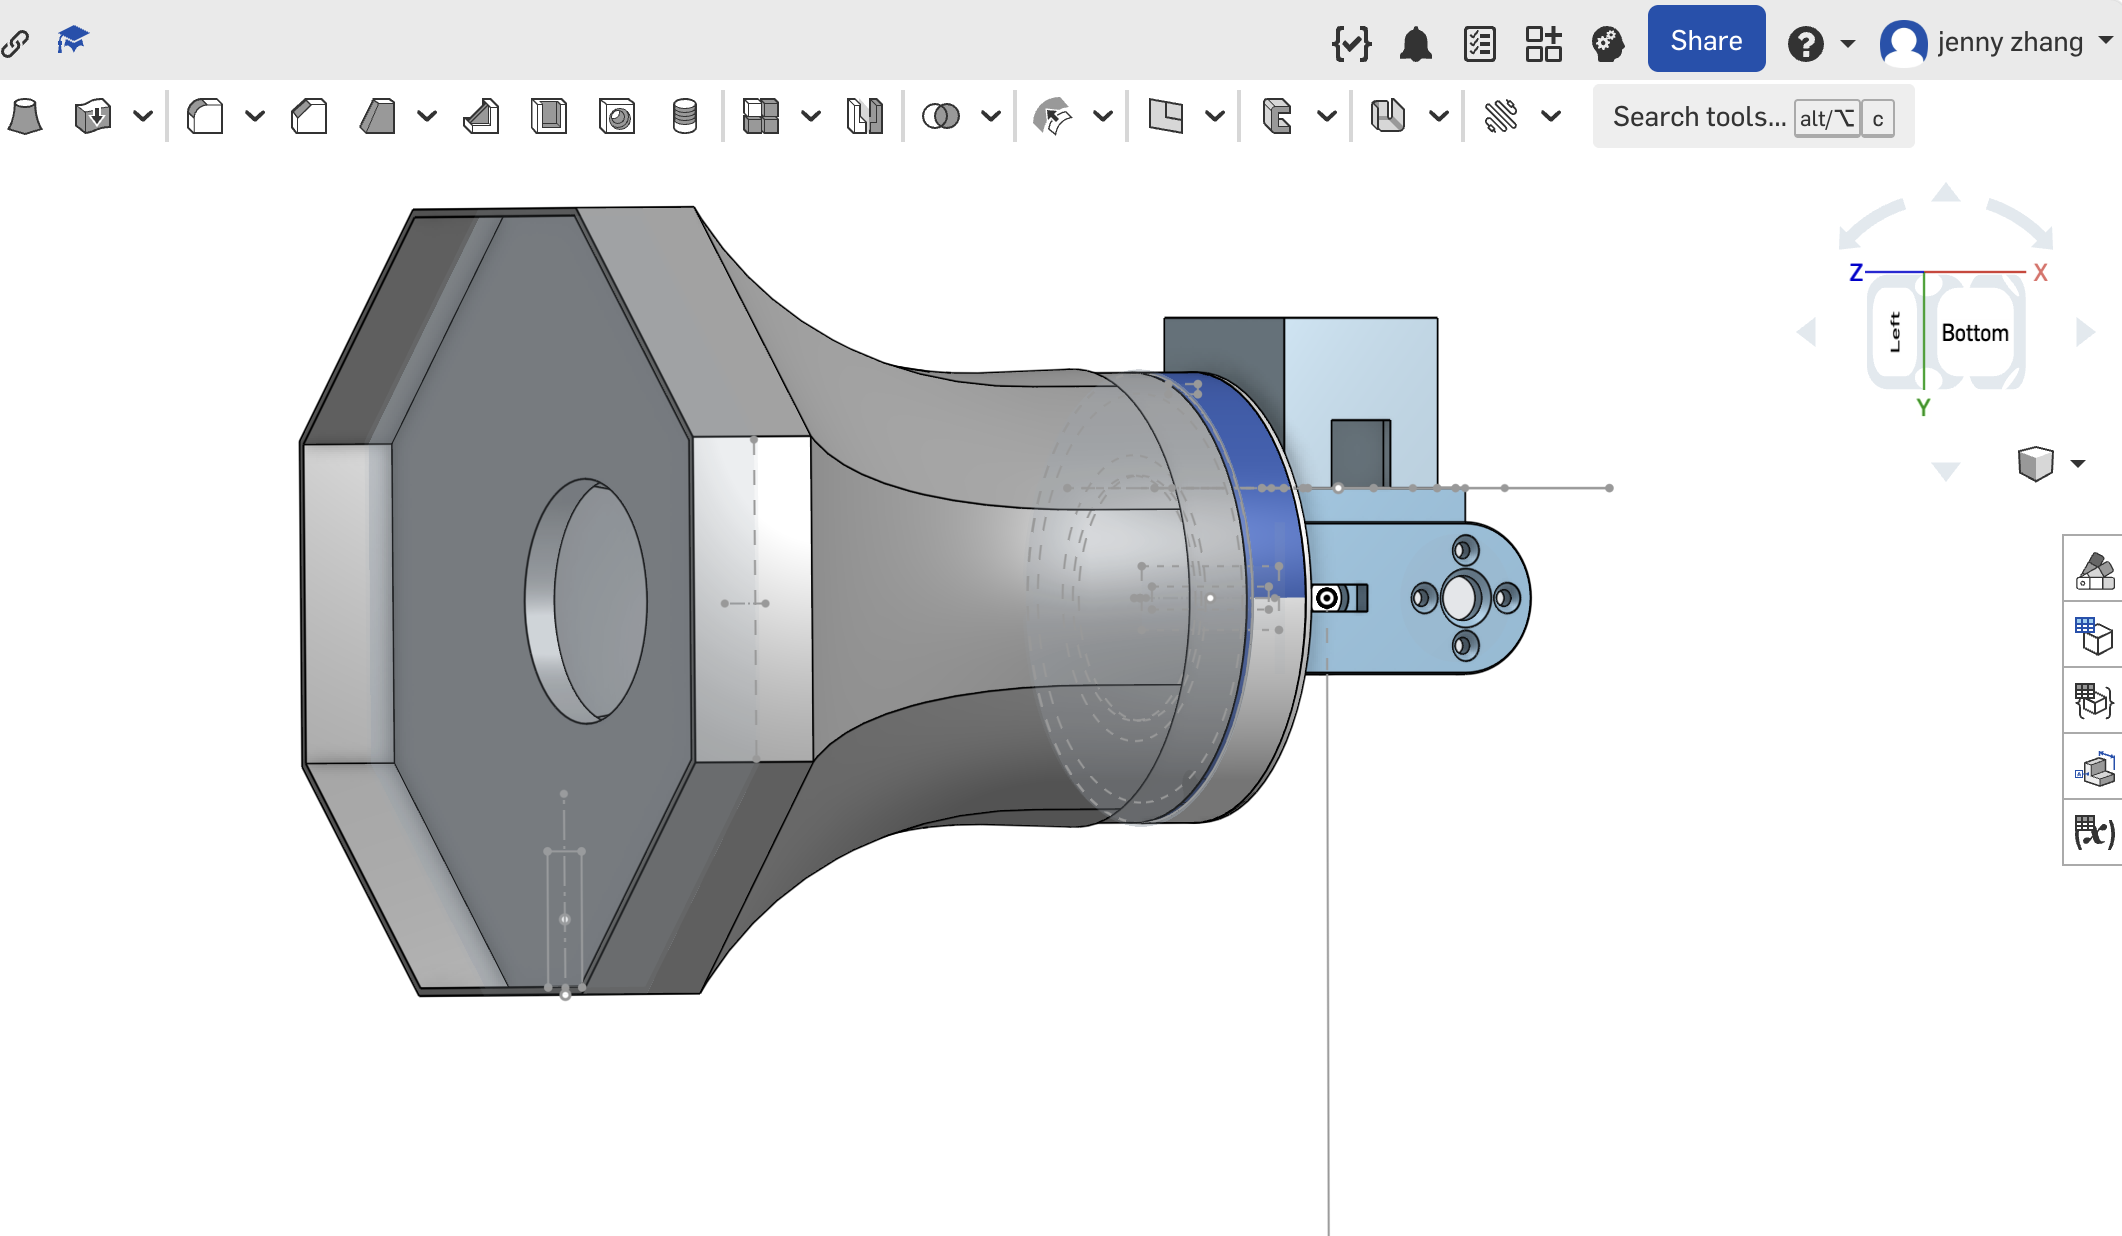Select the Move face tool icon
This screenshot has height=1236, width=2122.
(1053, 117)
